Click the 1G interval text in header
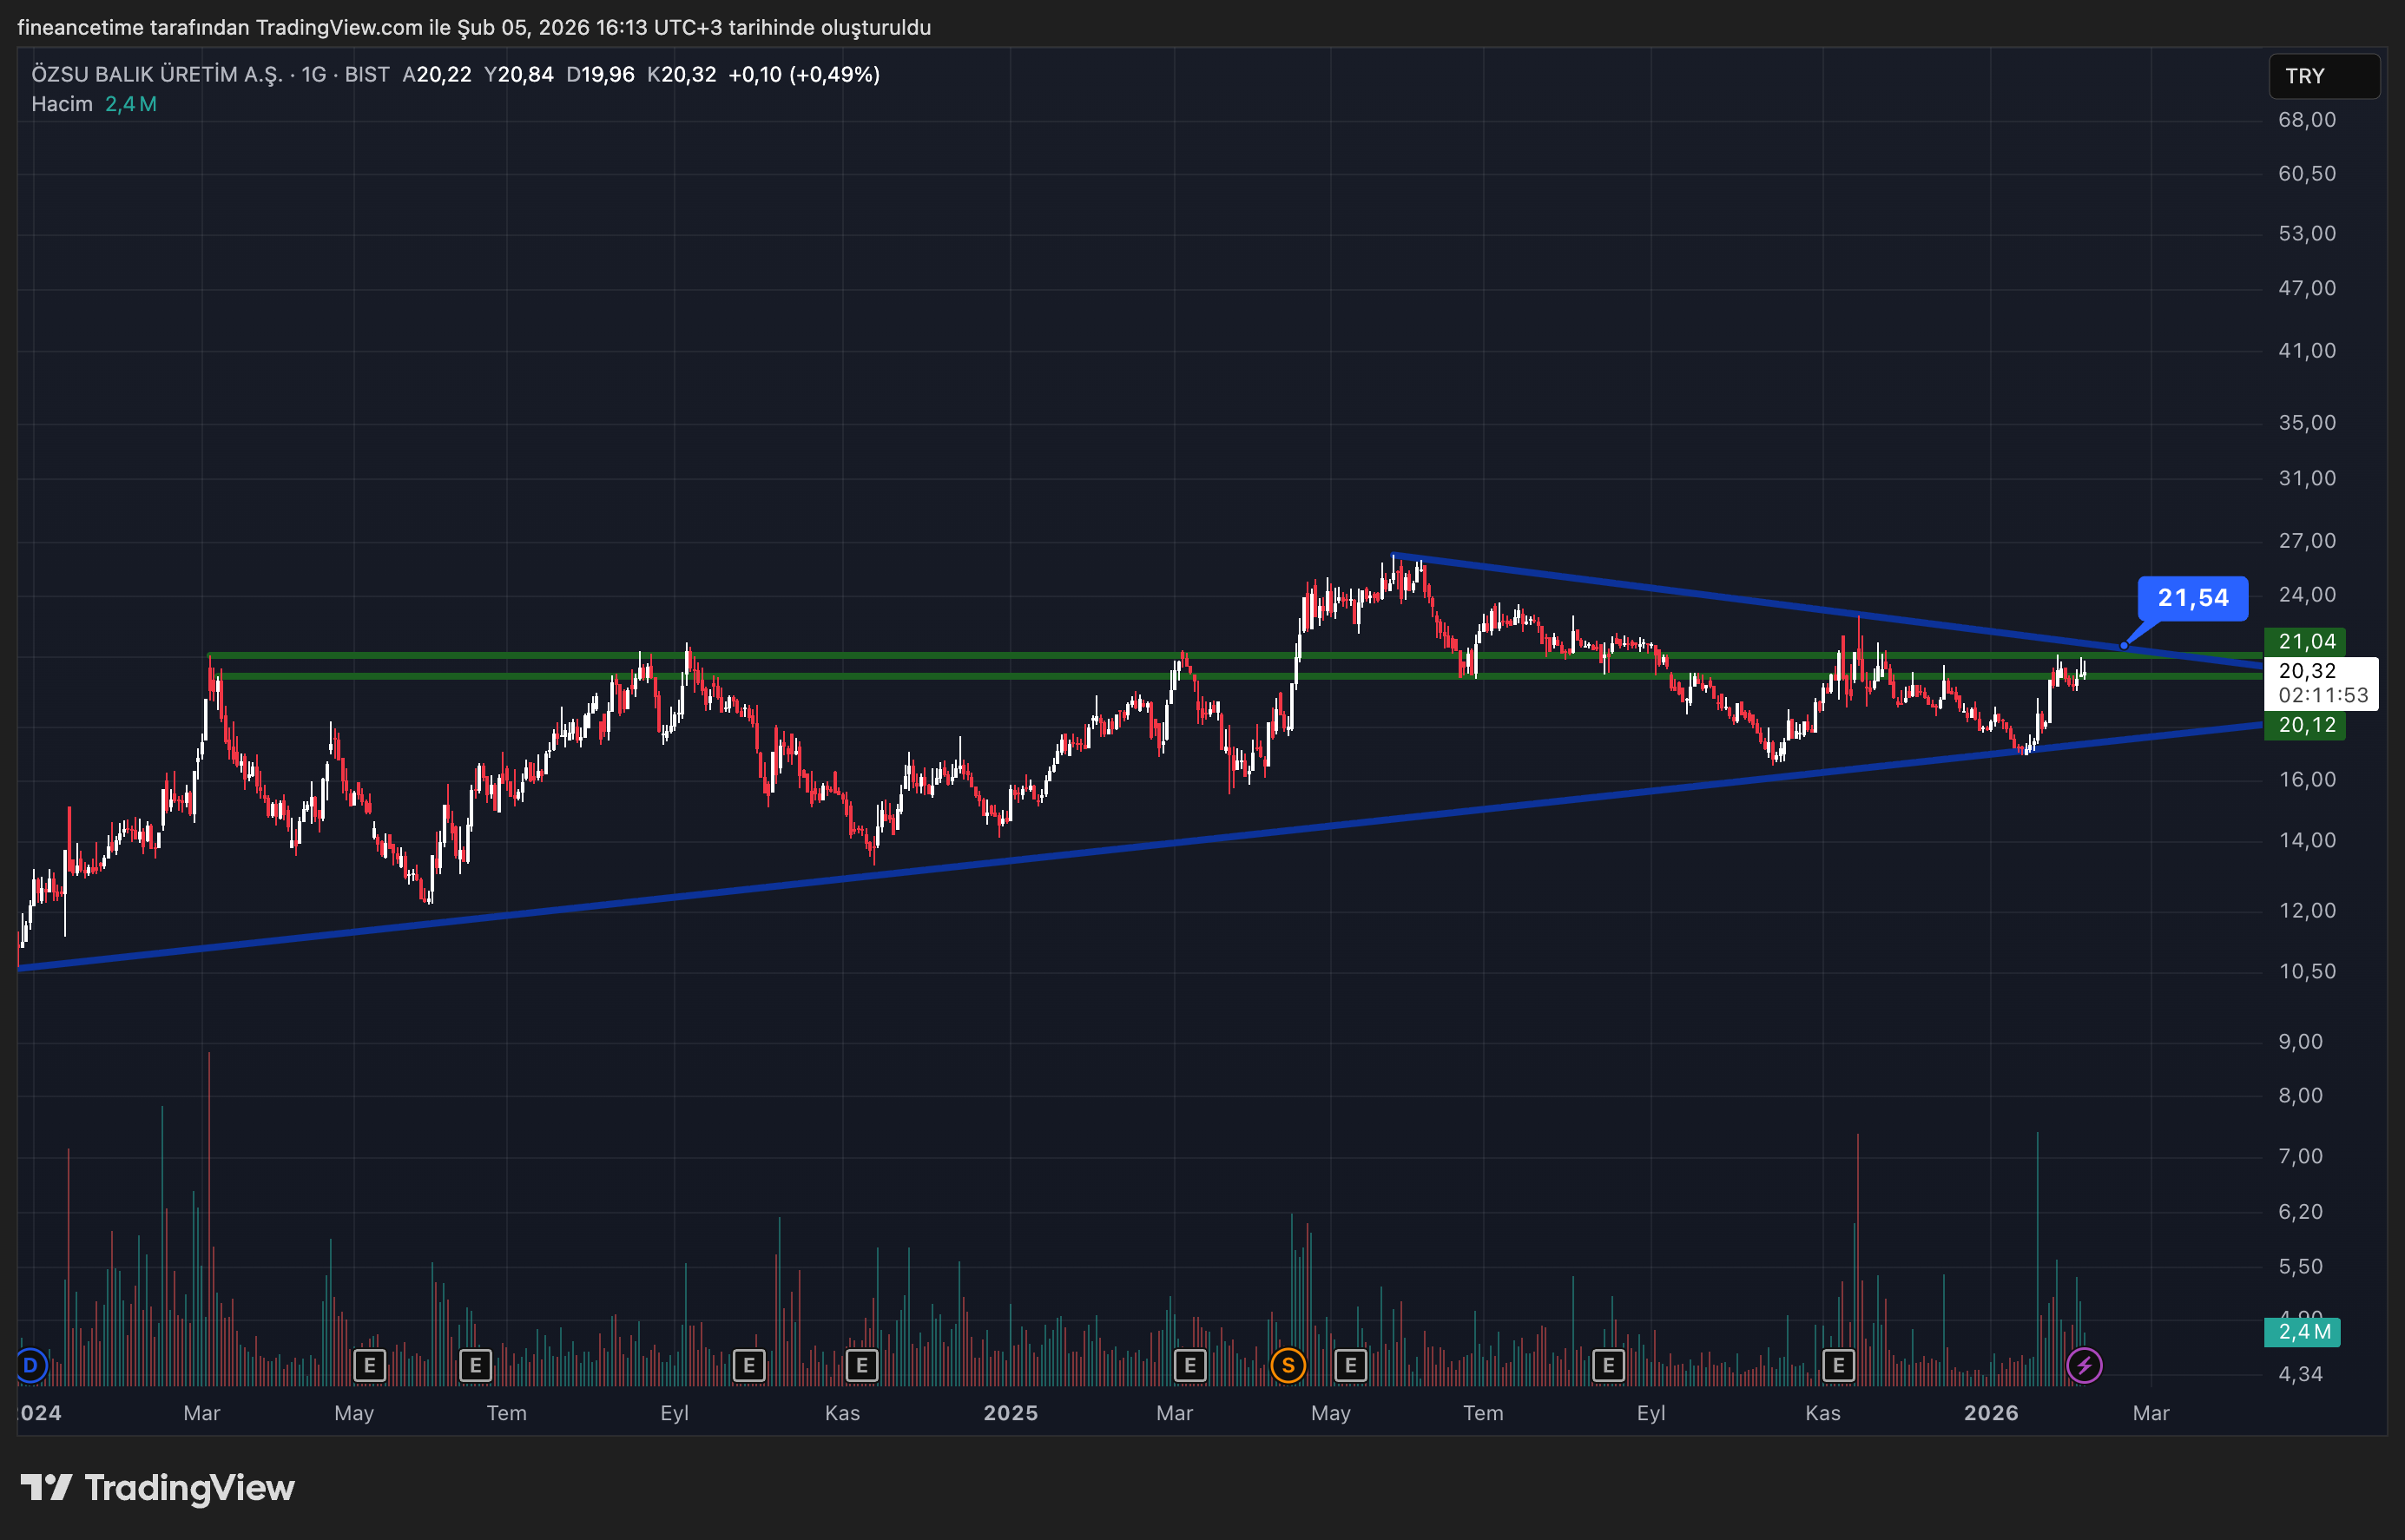 click(314, 75)
